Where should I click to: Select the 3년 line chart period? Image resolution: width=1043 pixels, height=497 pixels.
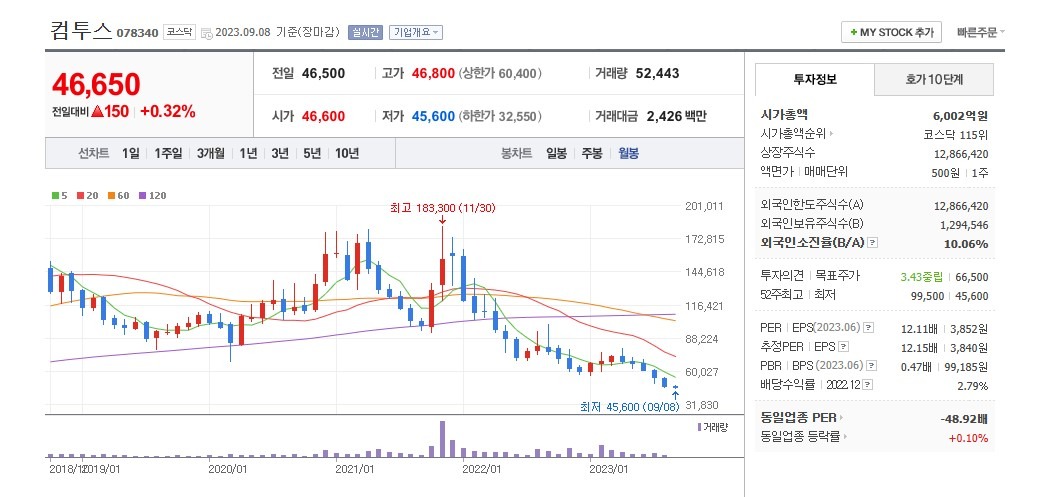tap(280, 154)
